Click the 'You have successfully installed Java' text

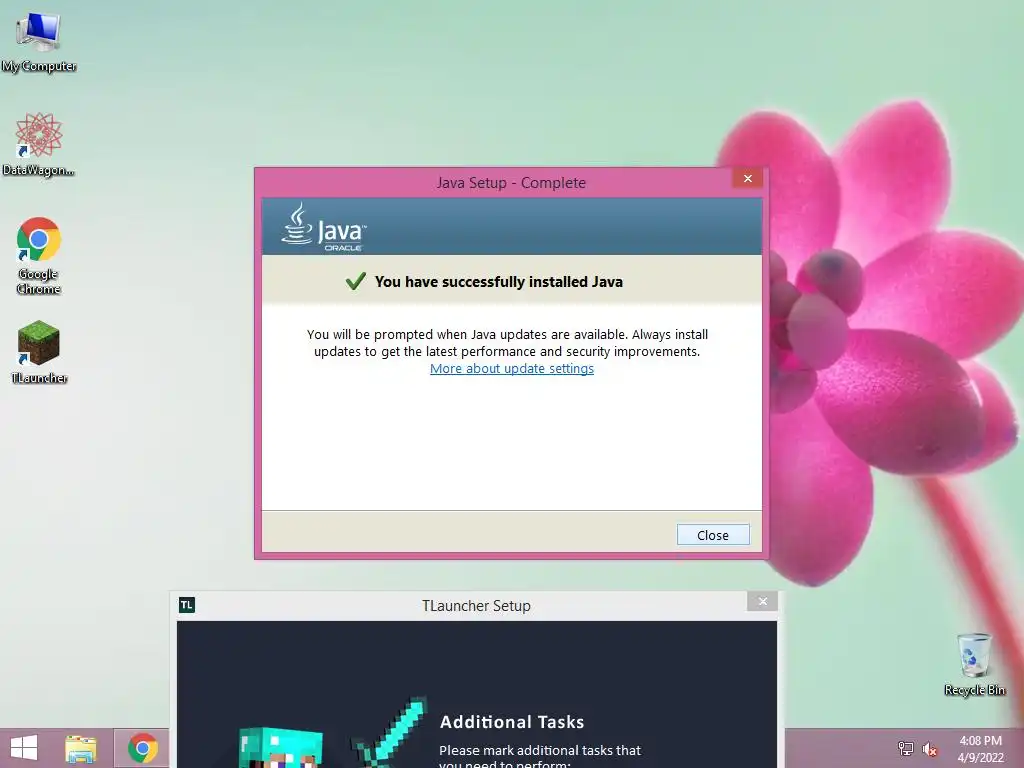tap(499, 282)
